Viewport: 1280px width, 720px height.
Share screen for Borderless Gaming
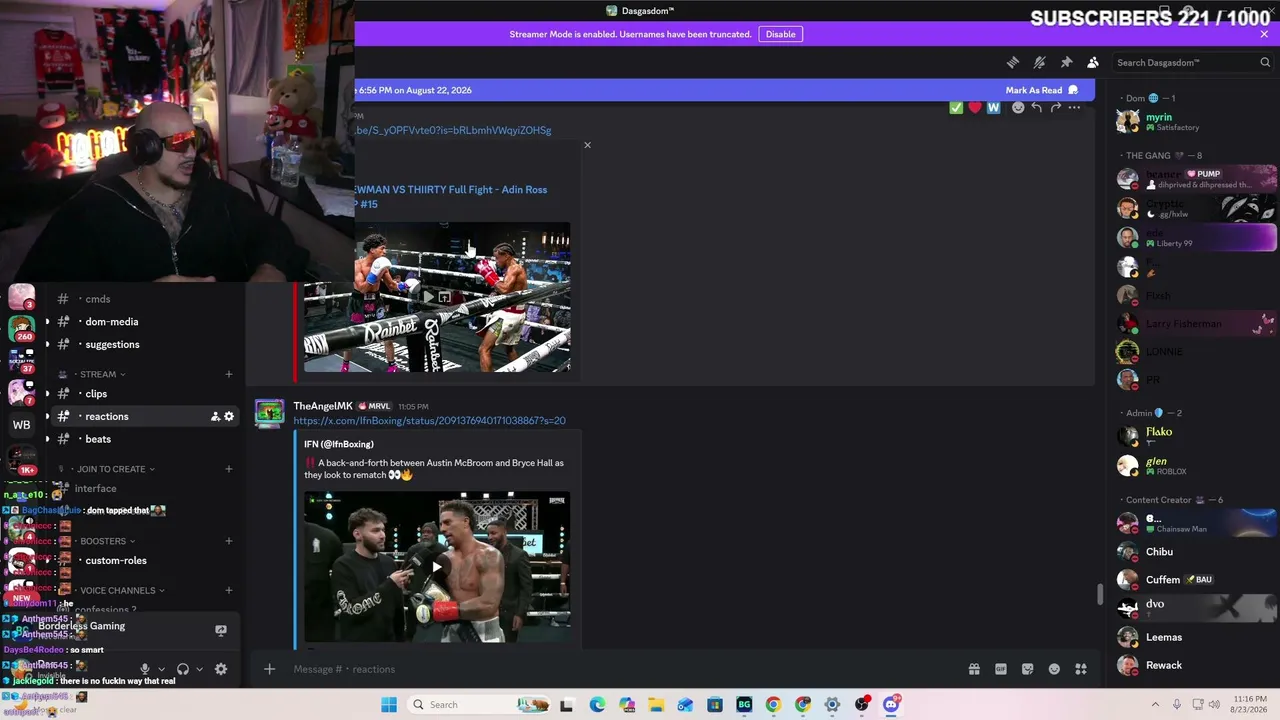click(x=221, y=630)
